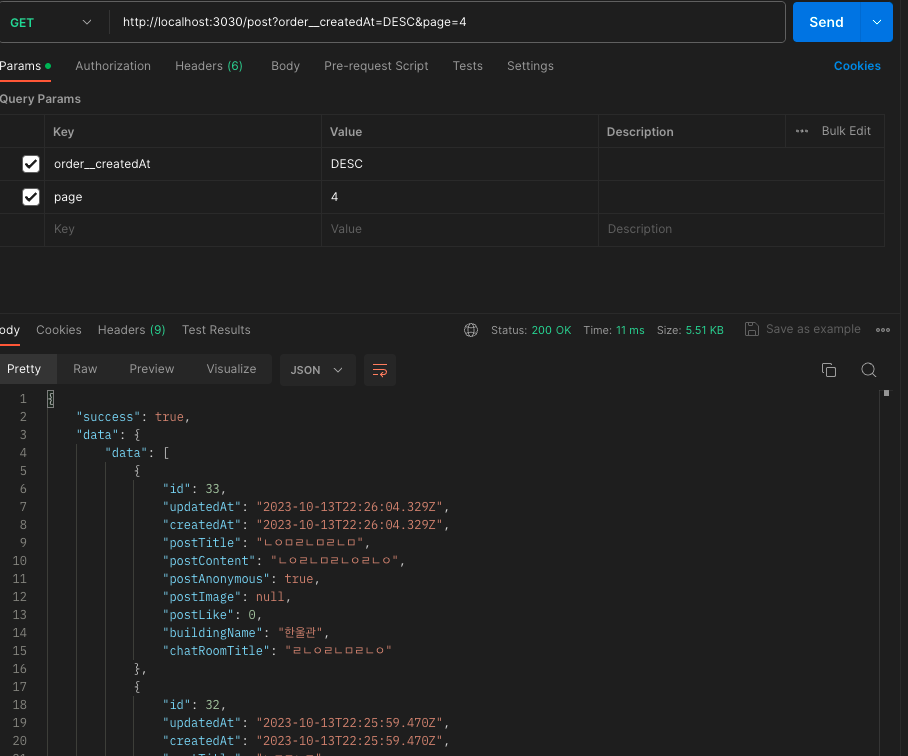
Task: Click the DESC value cell
Action: coord(460,164)
